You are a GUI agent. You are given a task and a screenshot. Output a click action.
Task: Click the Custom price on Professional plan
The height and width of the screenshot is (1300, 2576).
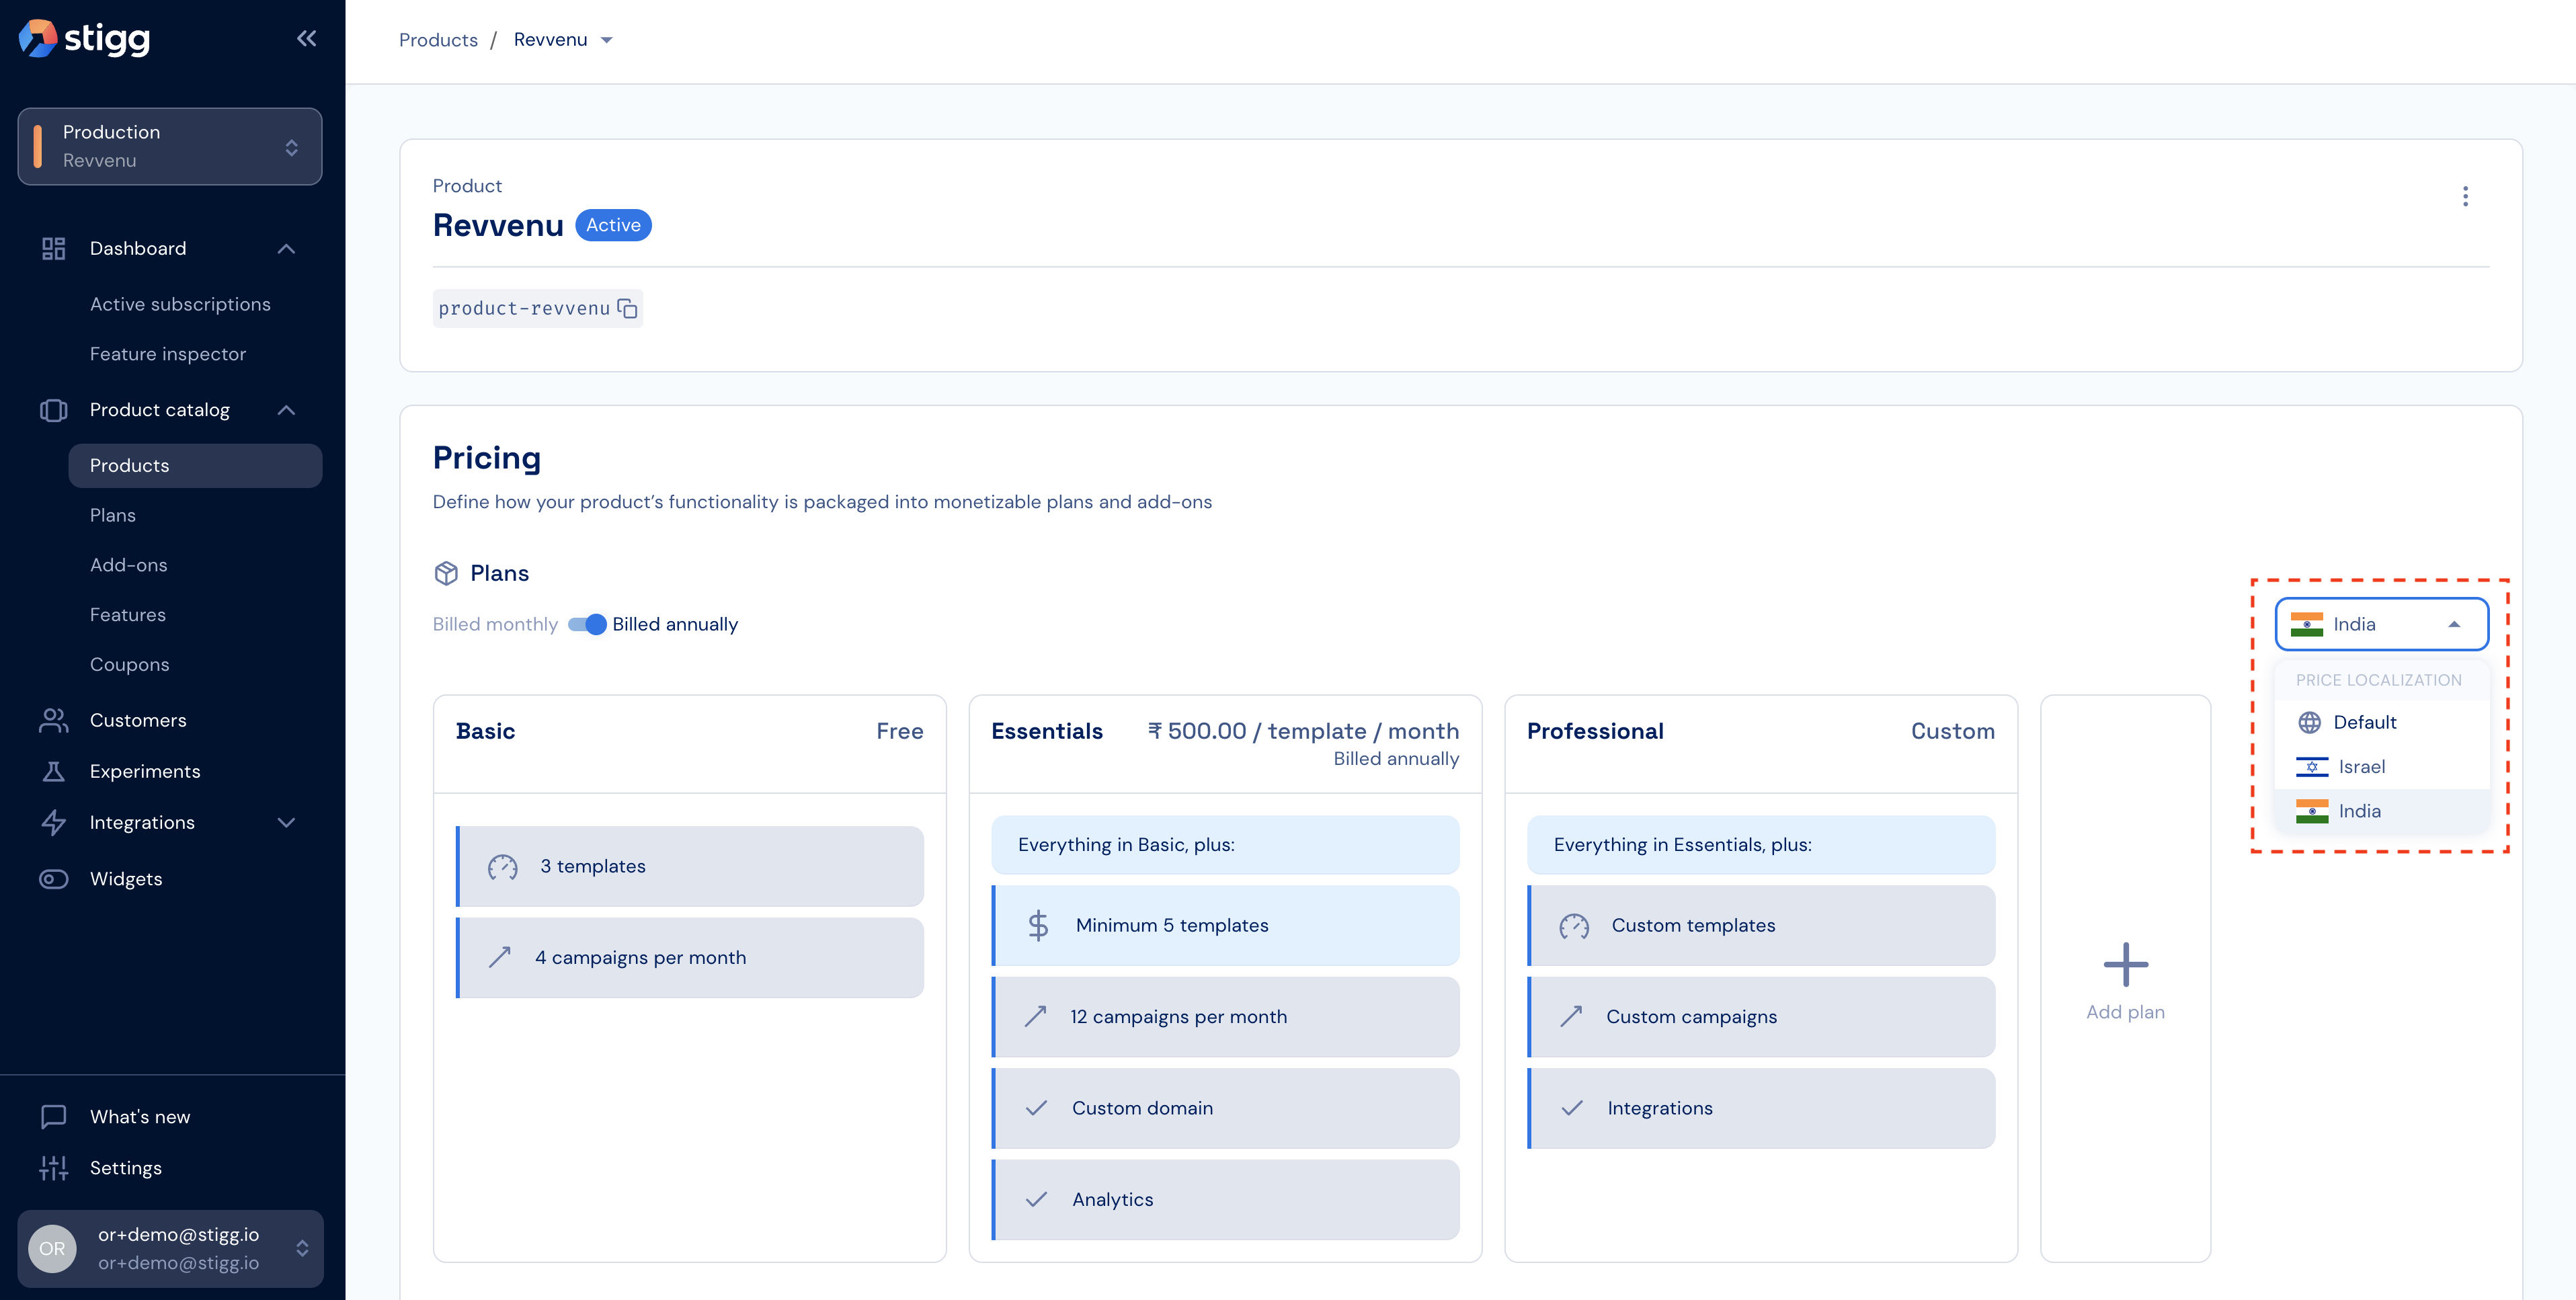point(1952,731)
